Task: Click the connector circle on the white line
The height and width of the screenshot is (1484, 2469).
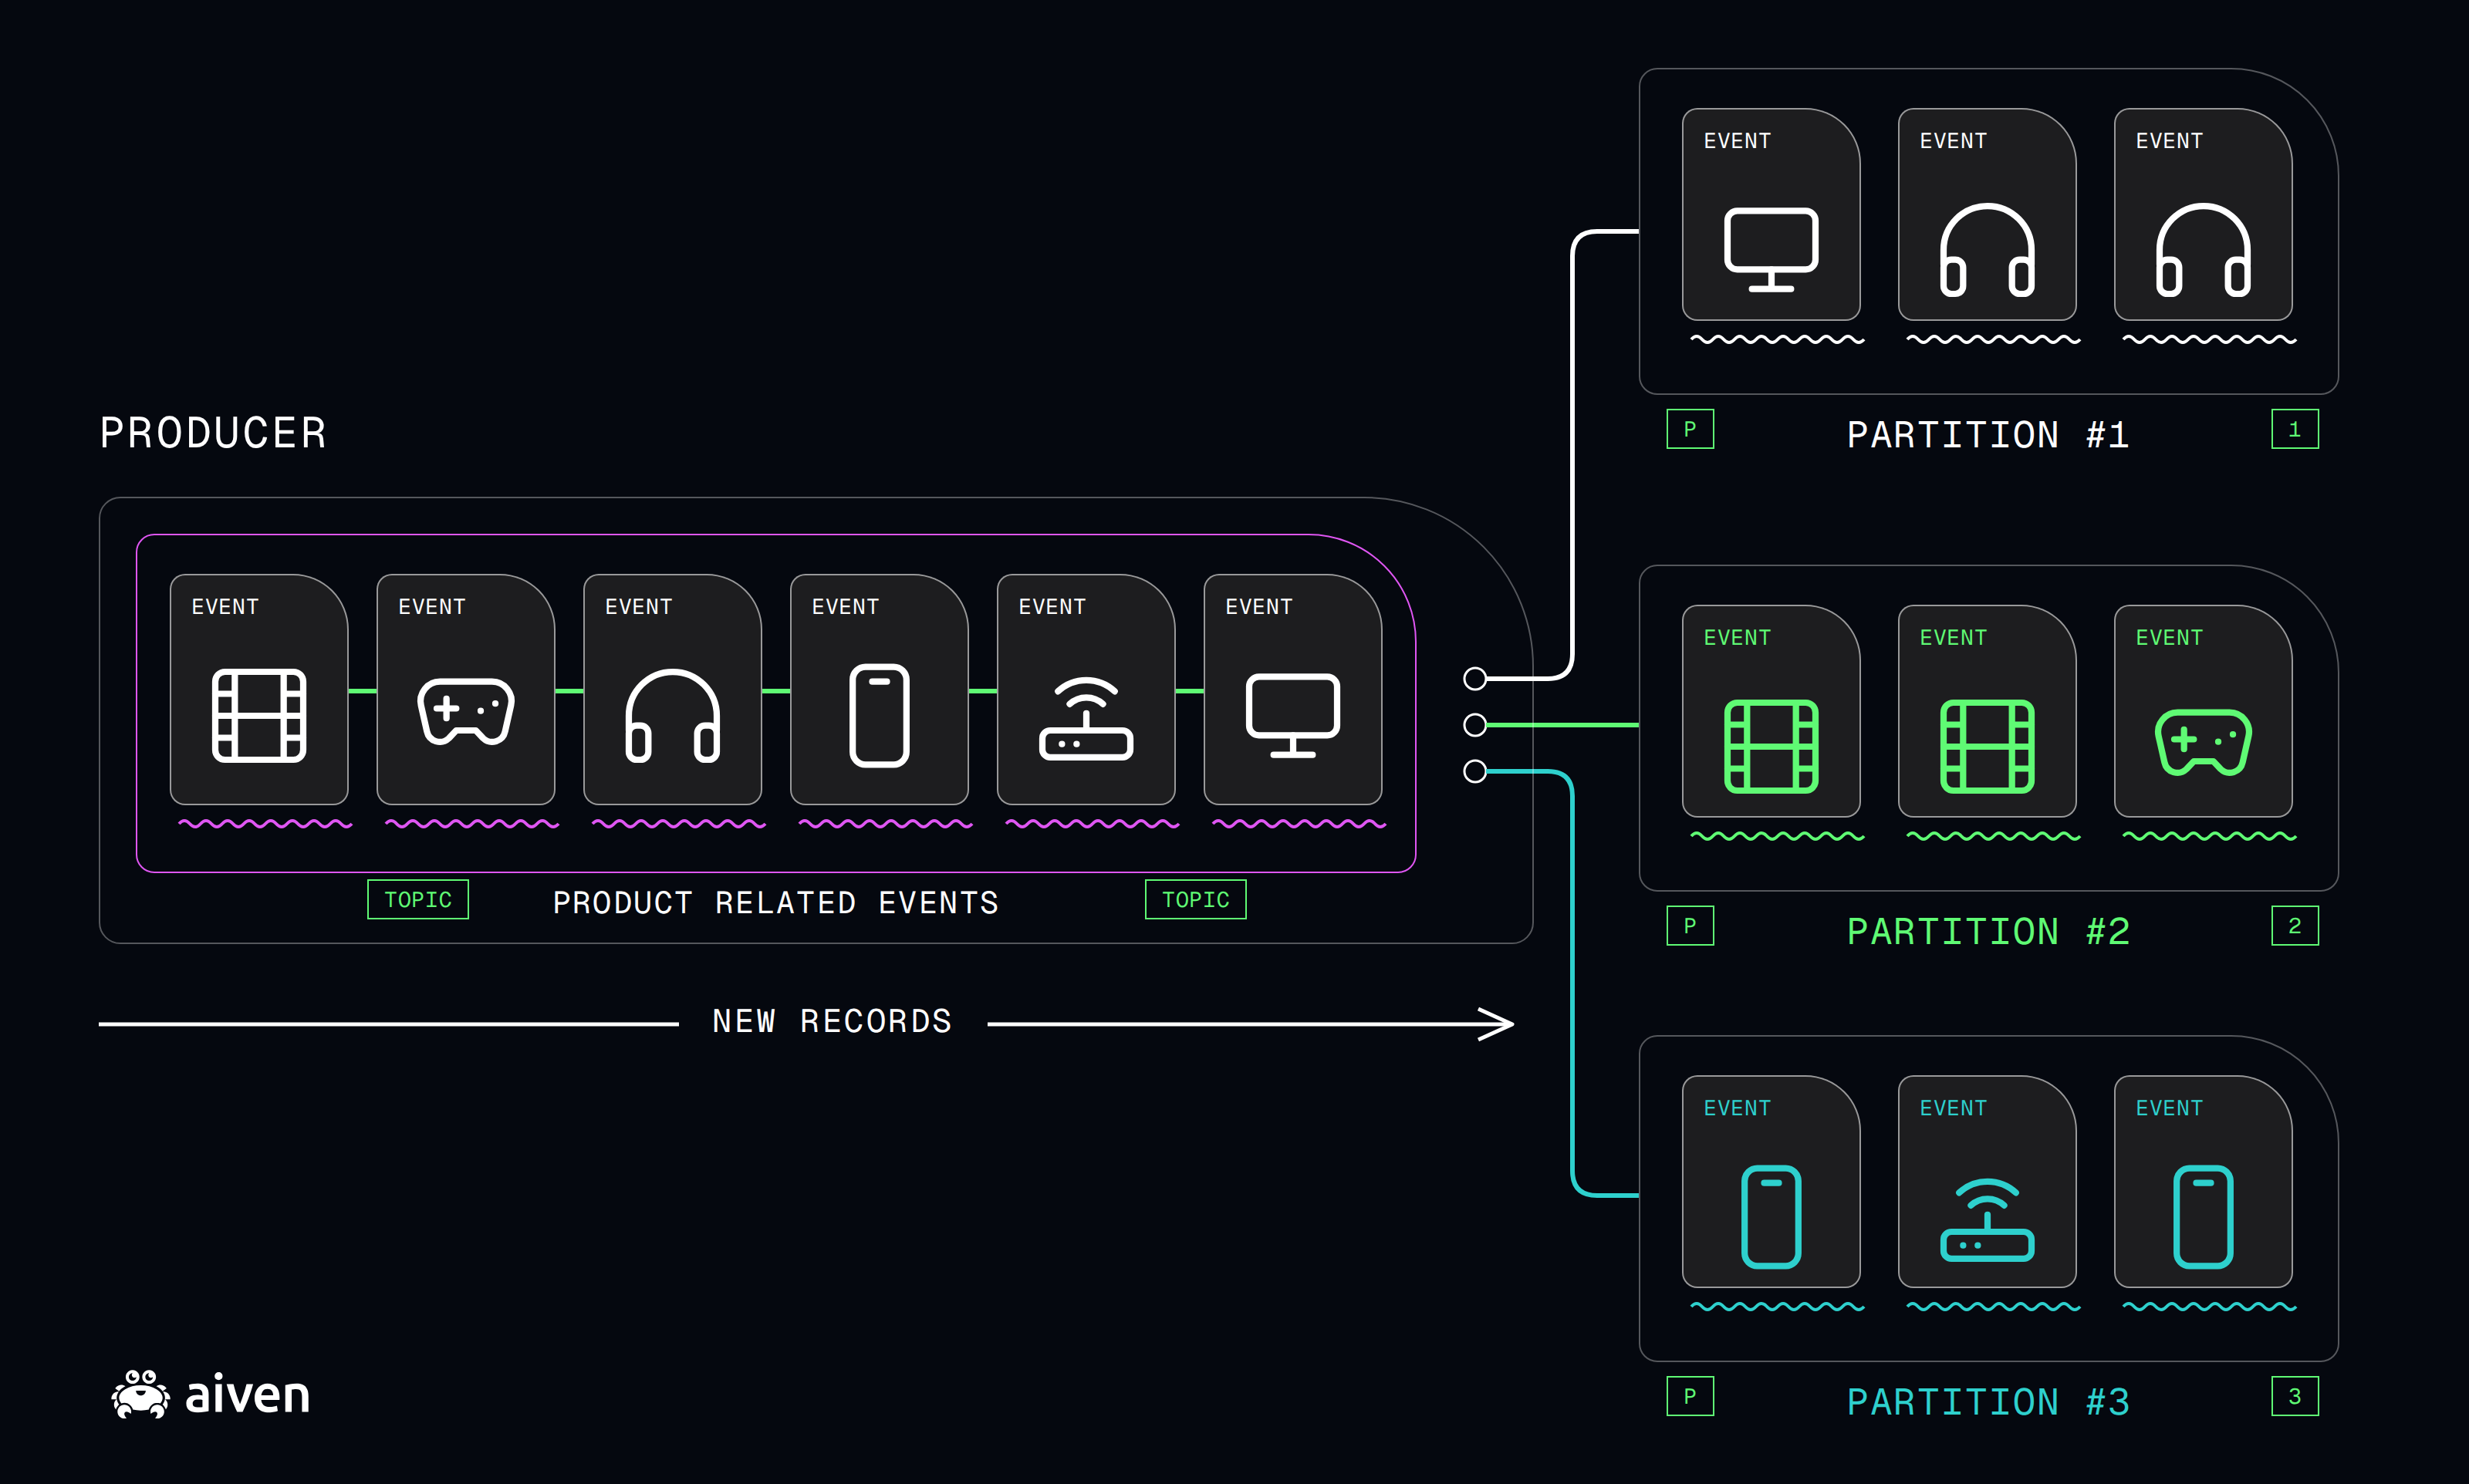Action: click(x=1474, y=678)
